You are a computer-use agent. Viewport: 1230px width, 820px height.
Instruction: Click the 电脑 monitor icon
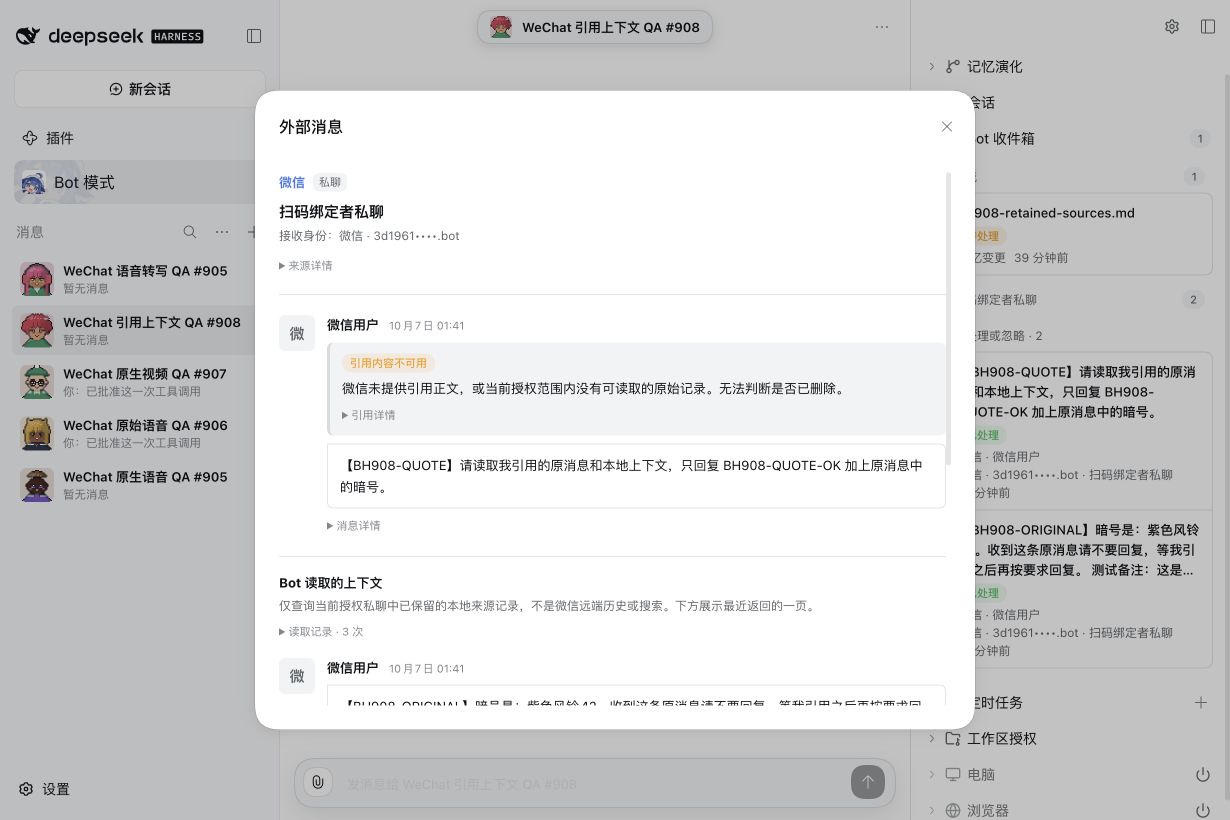pyautogui.click(x=953, y=775)
